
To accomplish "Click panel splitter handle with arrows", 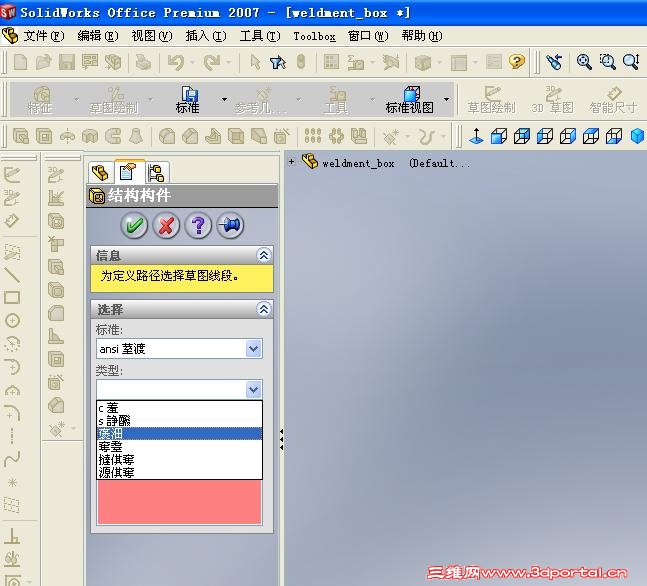I will coord(281,439).
